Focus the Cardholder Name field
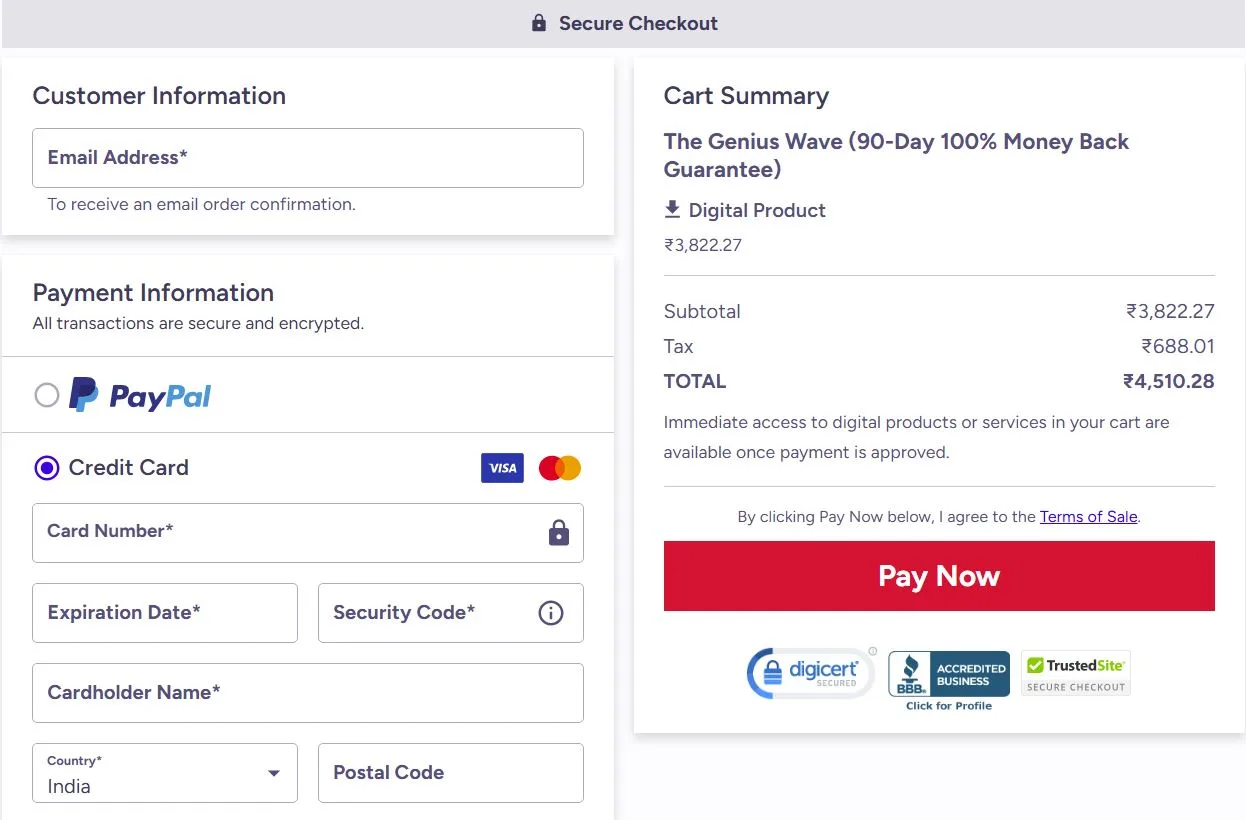 pyautogui.click(x=308, y=693)
